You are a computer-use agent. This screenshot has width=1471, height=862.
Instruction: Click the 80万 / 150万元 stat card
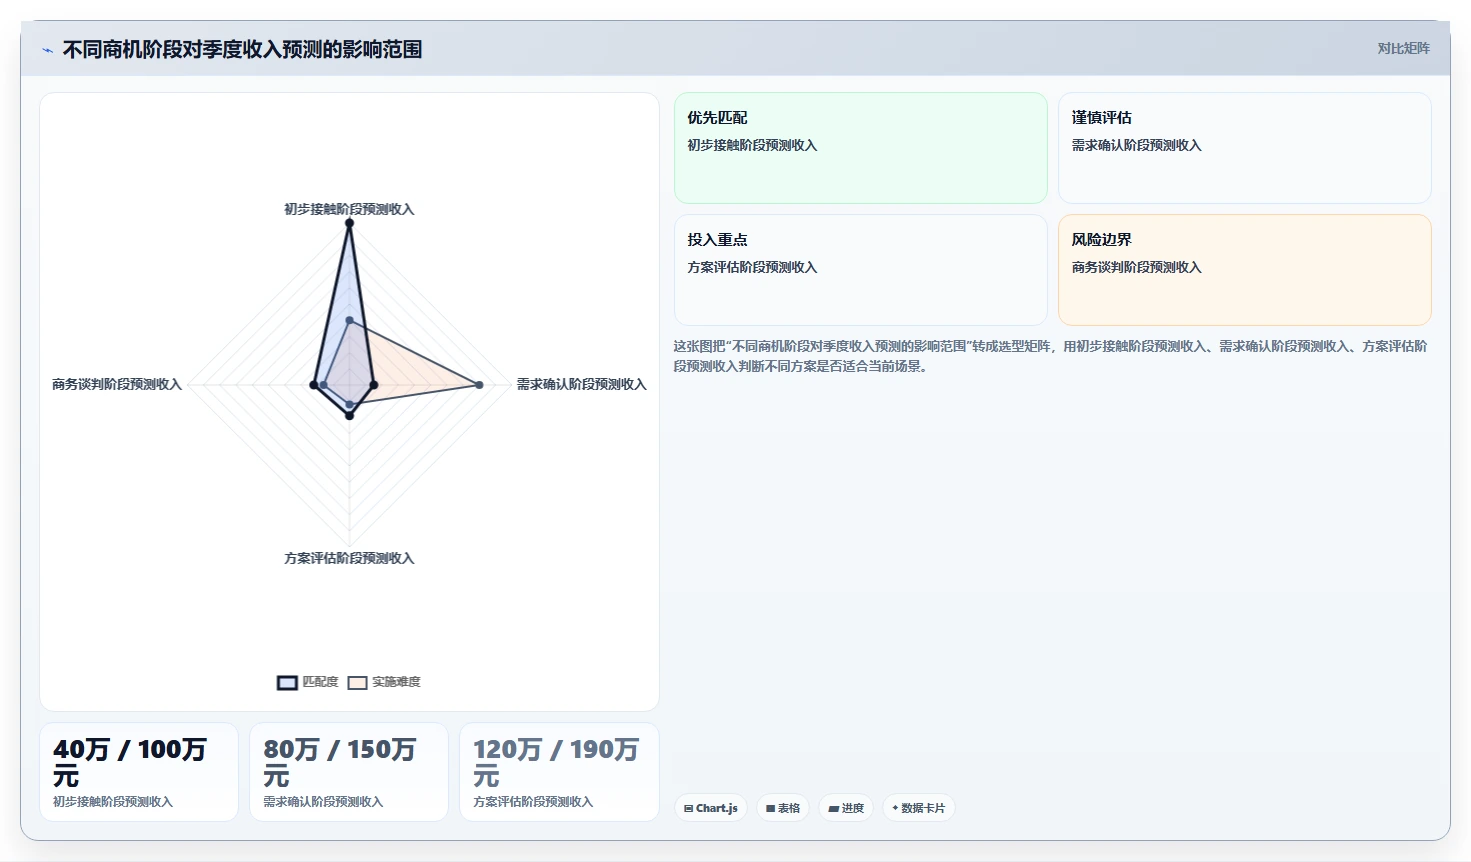pos(349,772)
